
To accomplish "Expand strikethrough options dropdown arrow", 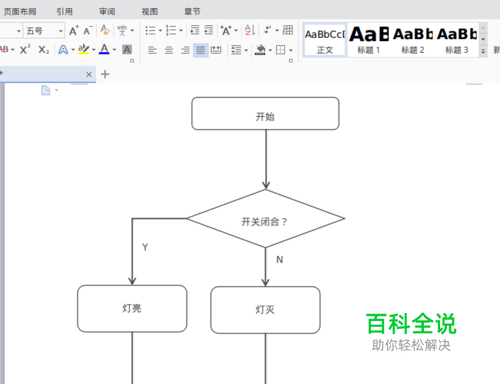I will point(13,50).
